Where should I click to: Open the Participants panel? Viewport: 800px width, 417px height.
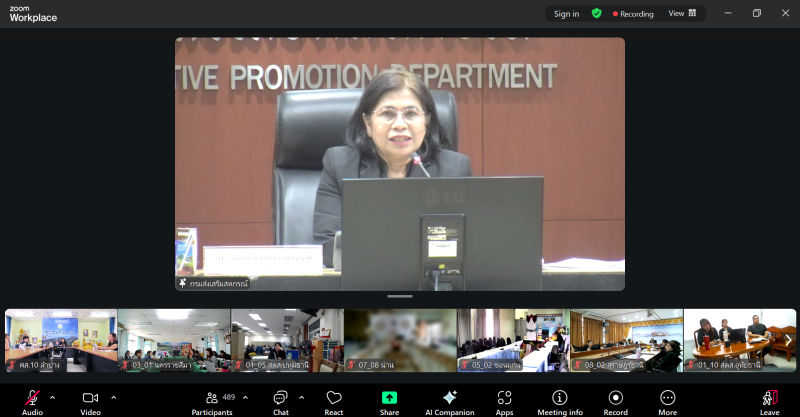coord(212,398)
